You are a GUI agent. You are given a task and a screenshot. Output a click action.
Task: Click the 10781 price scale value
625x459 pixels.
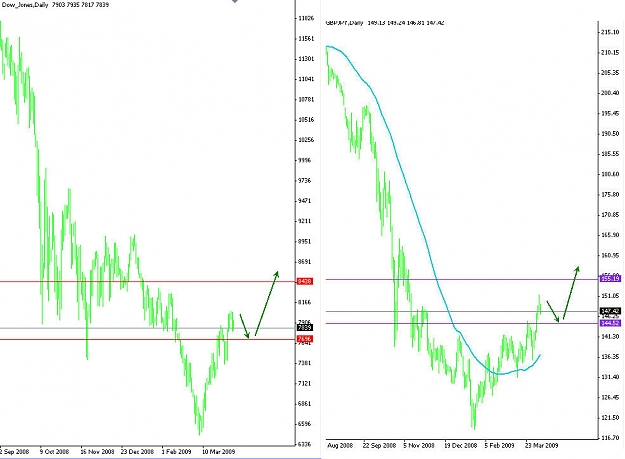click(306, 99)
